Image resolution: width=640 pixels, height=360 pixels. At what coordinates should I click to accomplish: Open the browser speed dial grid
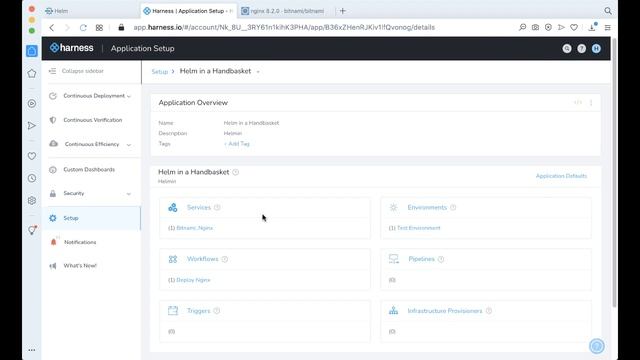click(x=99, y=27)
